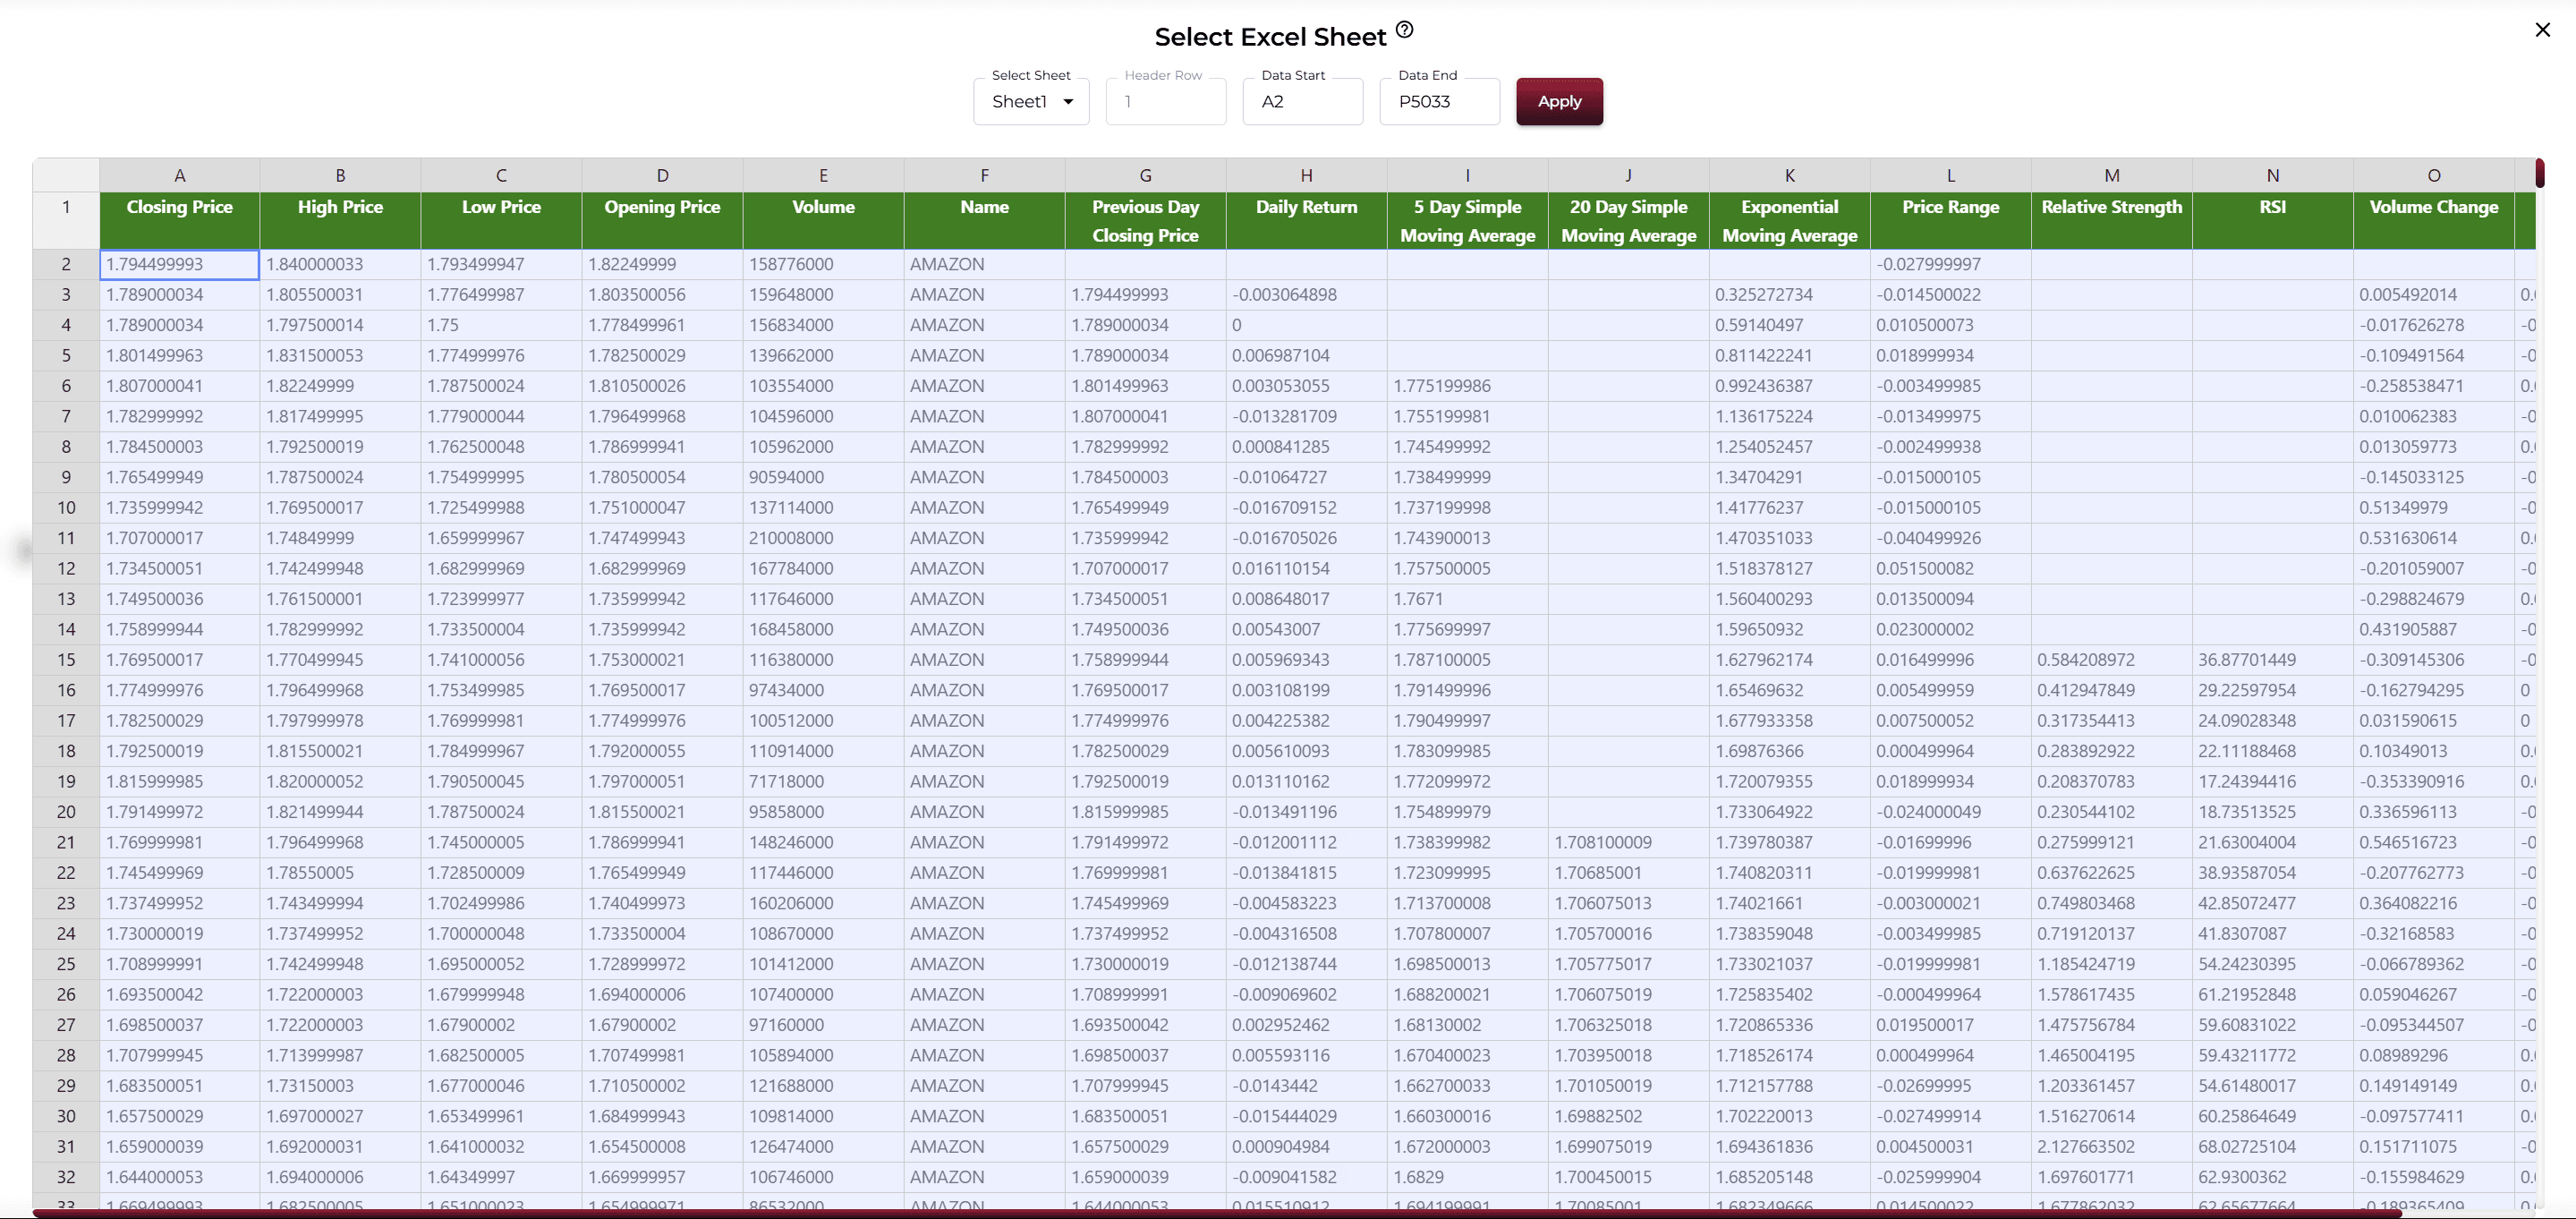Click cell with value -0.027999997

click(1951, 264)
